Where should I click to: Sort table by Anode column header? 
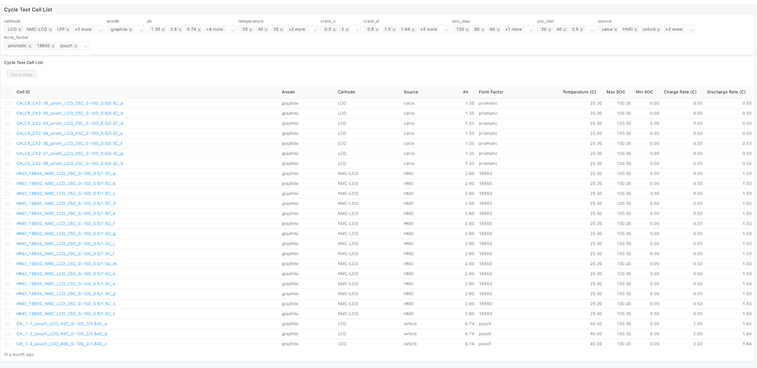[288, 92]
